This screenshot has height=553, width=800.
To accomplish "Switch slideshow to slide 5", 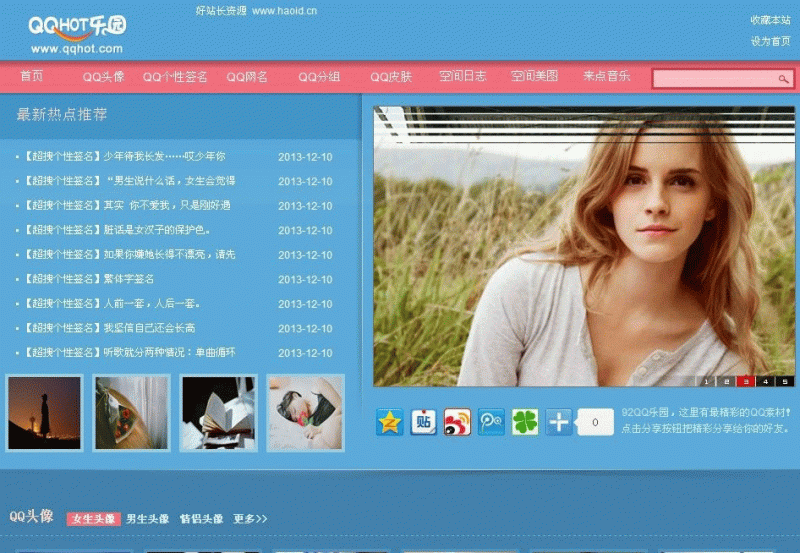I will coord(785,382).
